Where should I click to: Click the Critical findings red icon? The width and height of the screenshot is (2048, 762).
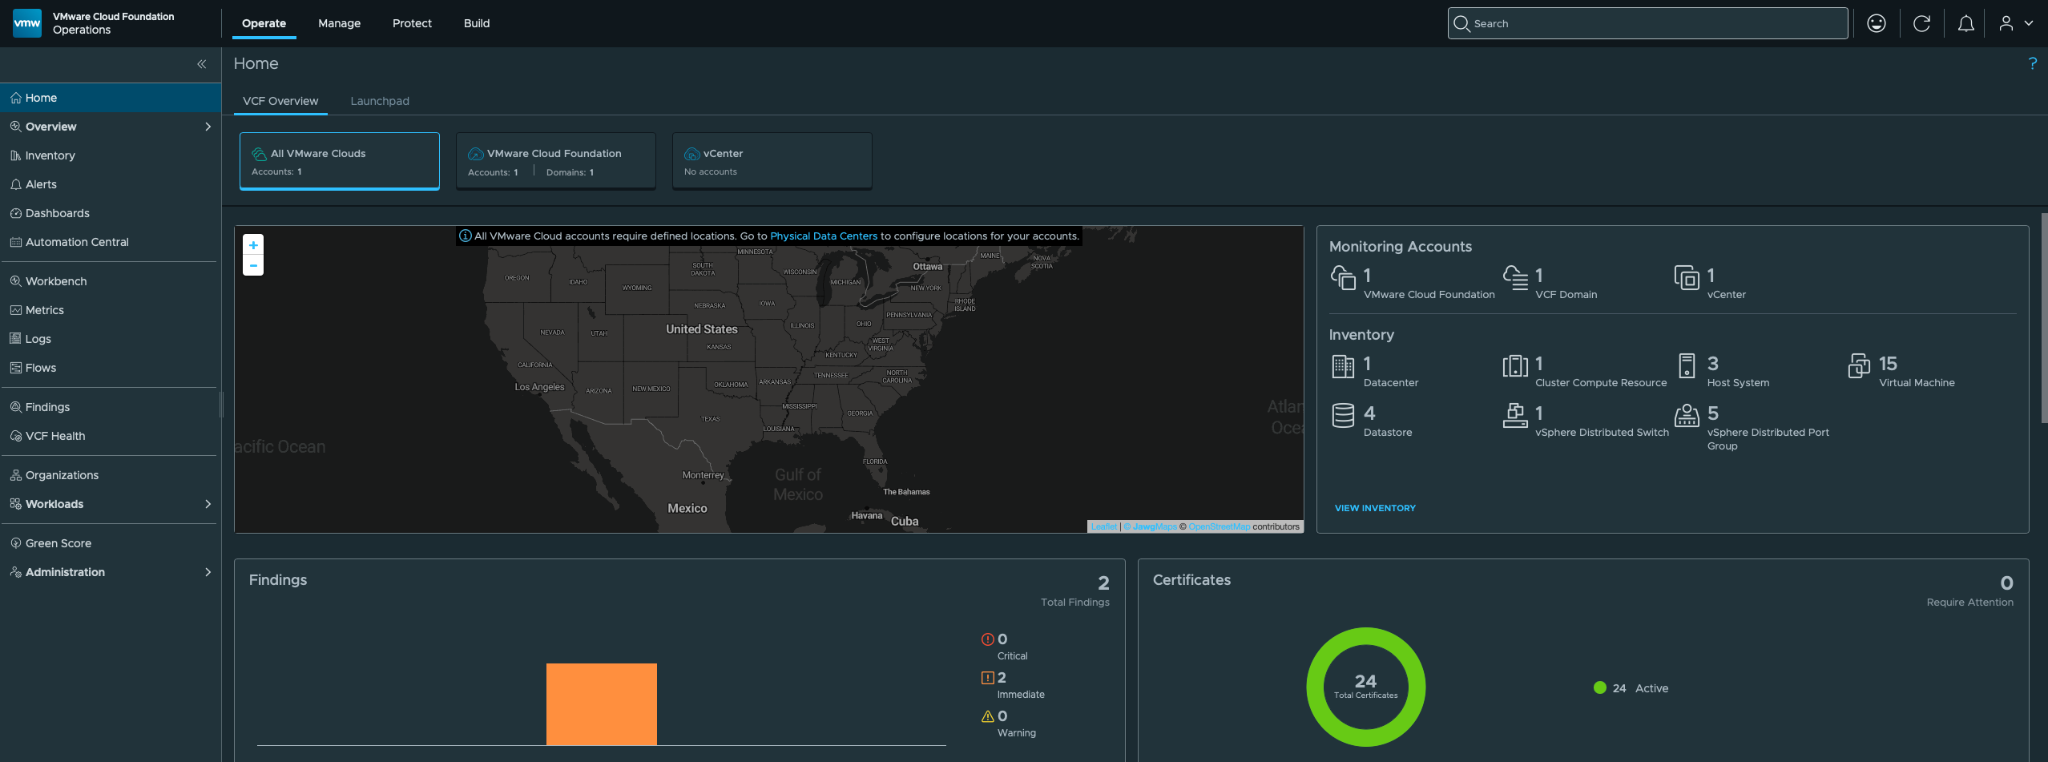988,639
